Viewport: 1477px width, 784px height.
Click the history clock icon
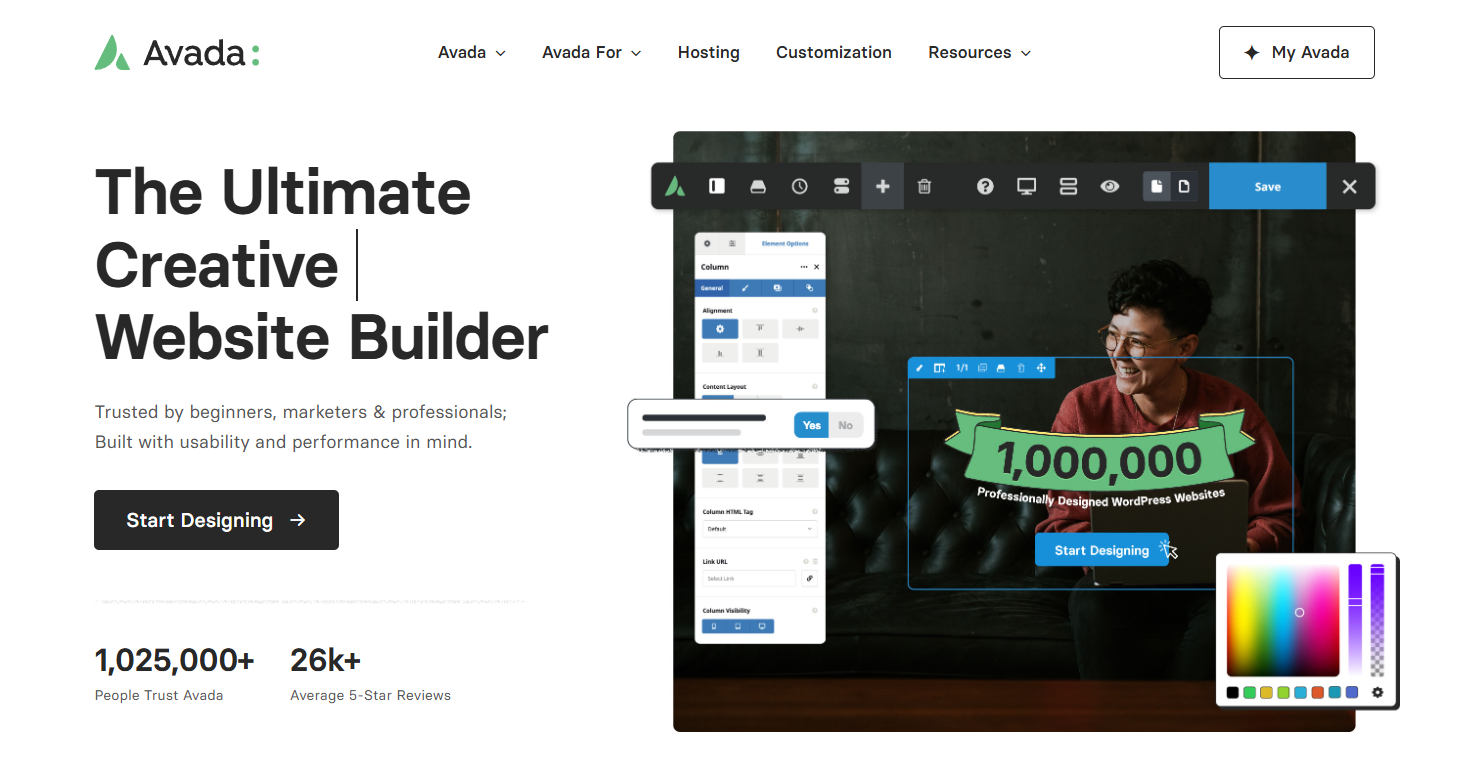pos(799,186)
